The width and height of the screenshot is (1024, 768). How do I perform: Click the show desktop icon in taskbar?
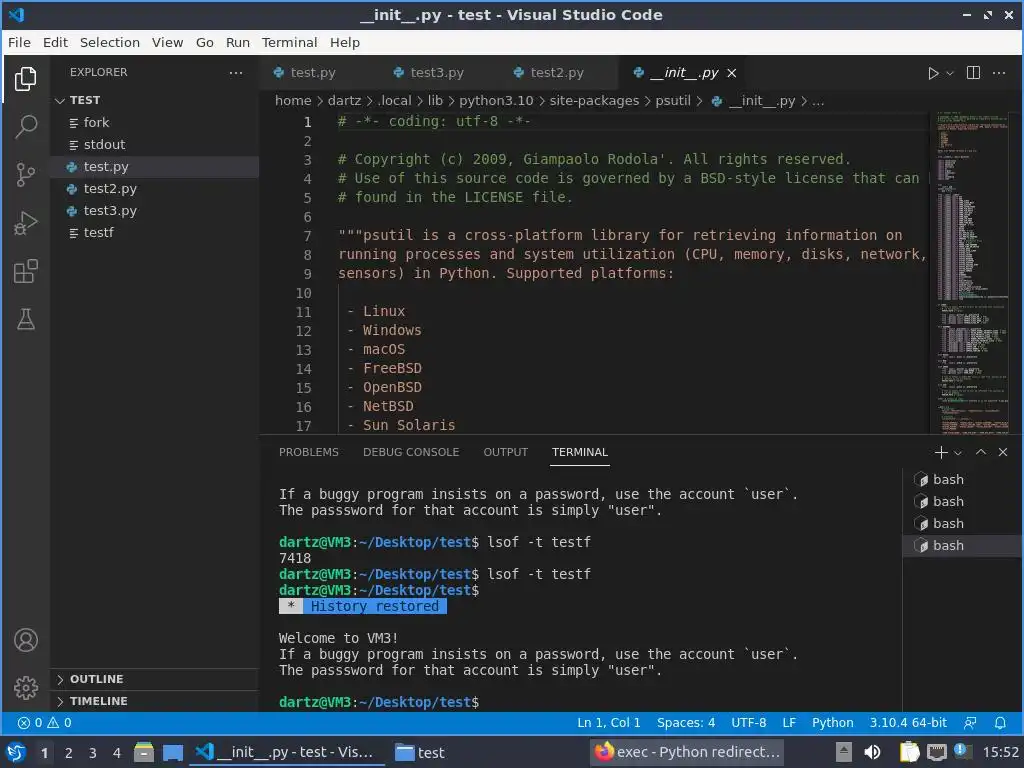click(x=172, y=752)
